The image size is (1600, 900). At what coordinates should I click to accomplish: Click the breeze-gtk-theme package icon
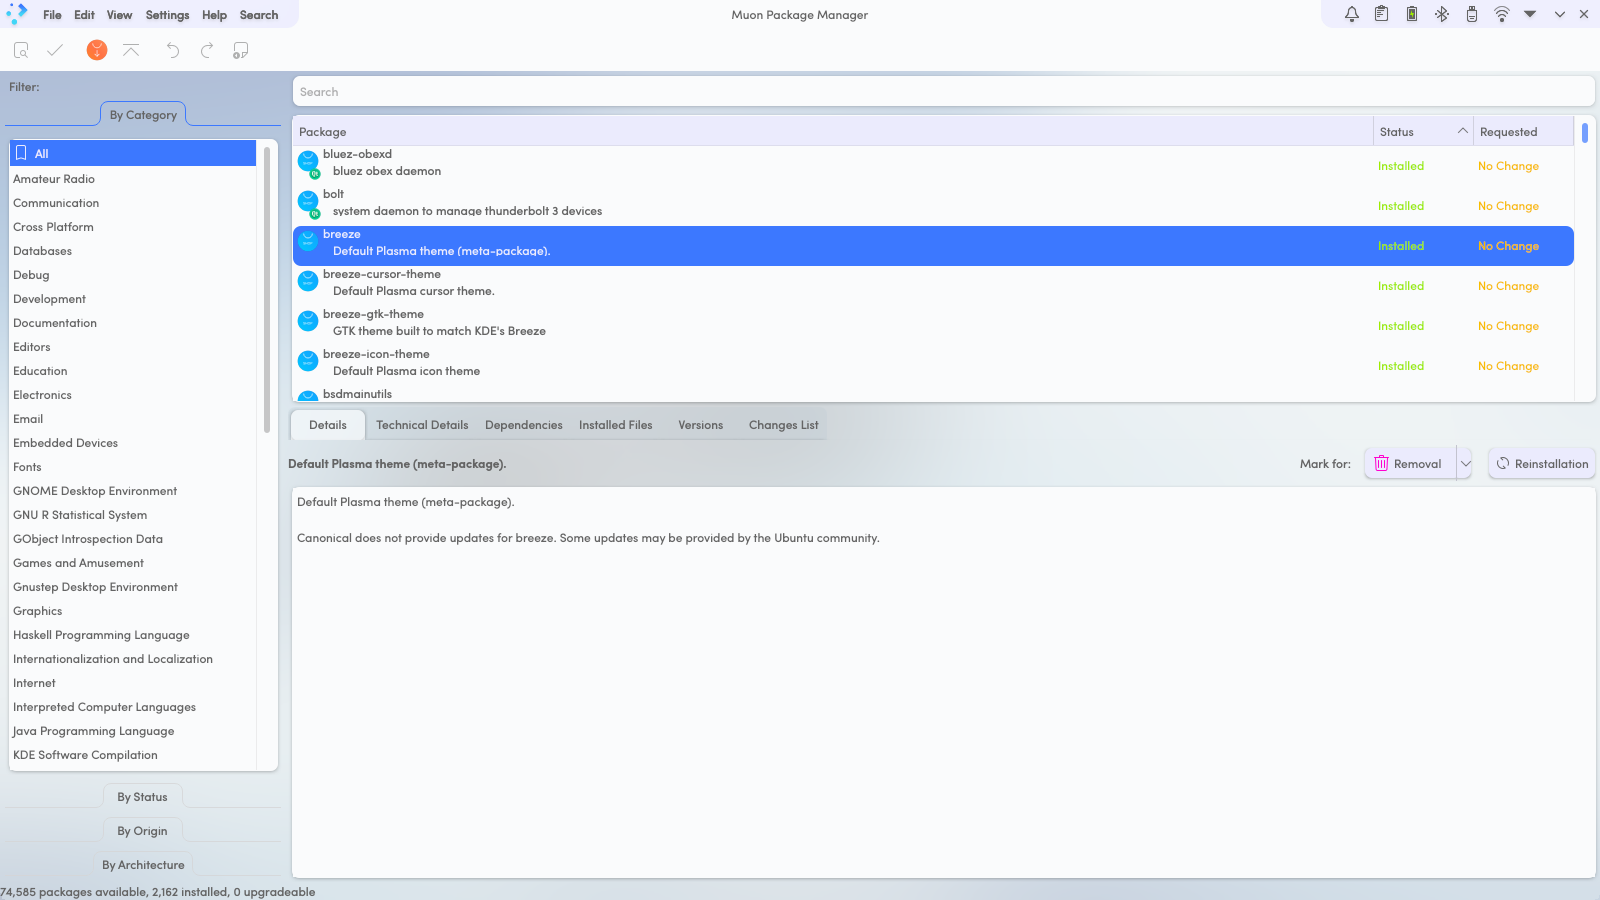pos(309,322)
